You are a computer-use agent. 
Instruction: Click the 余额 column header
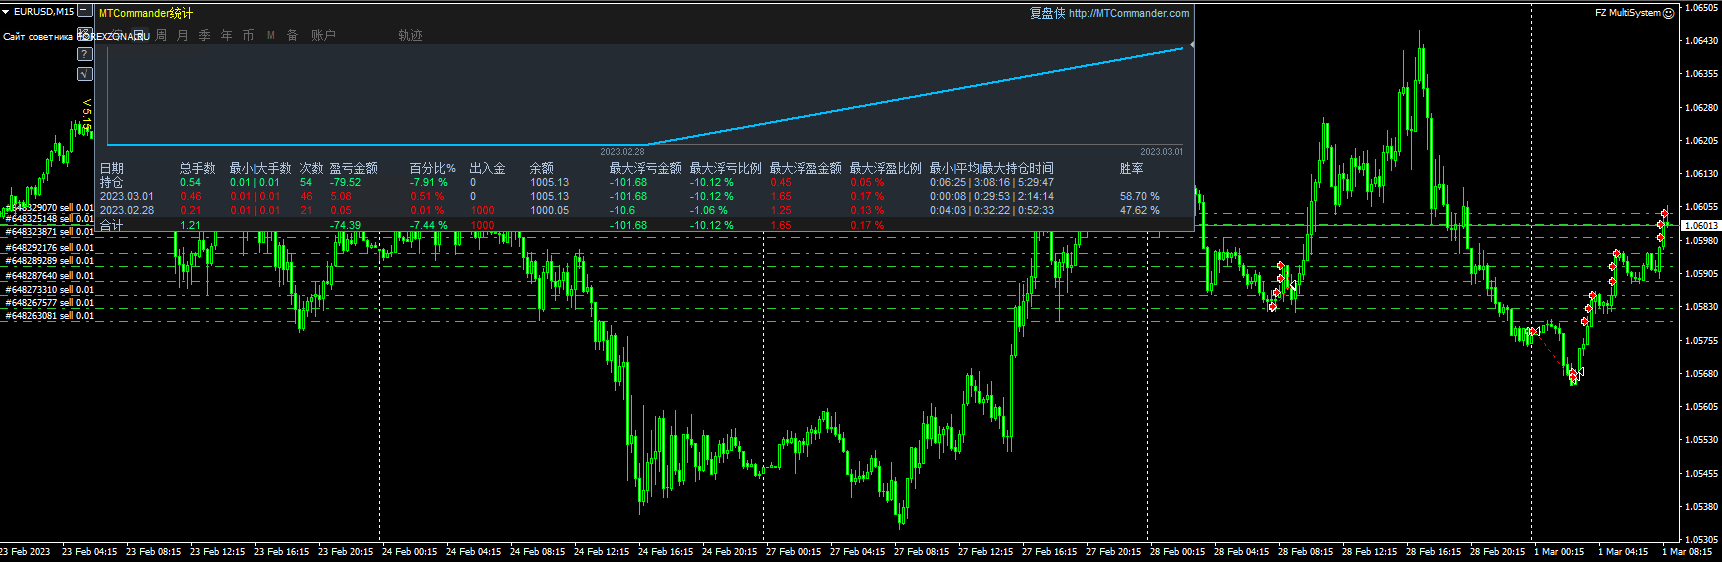click(x=542, y=168)
